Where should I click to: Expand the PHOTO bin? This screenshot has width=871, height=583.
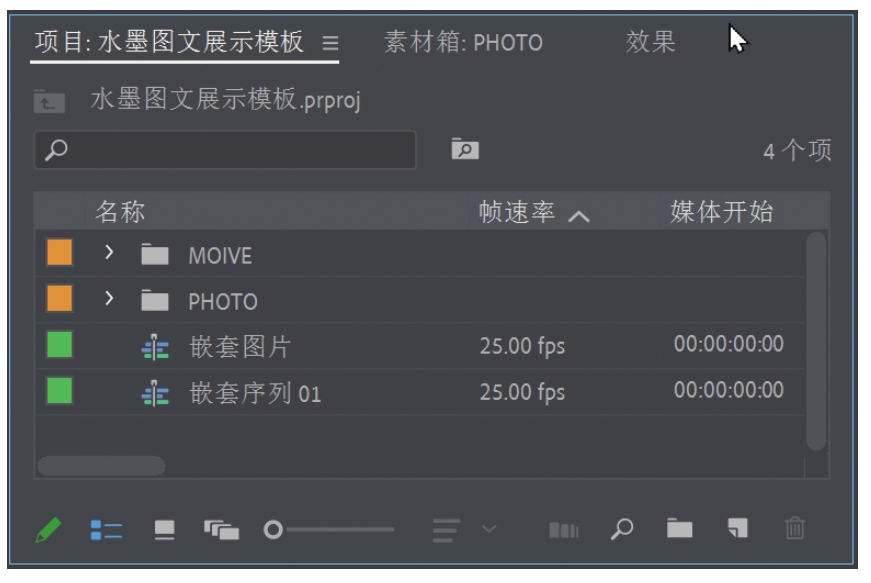click(109, 300)
